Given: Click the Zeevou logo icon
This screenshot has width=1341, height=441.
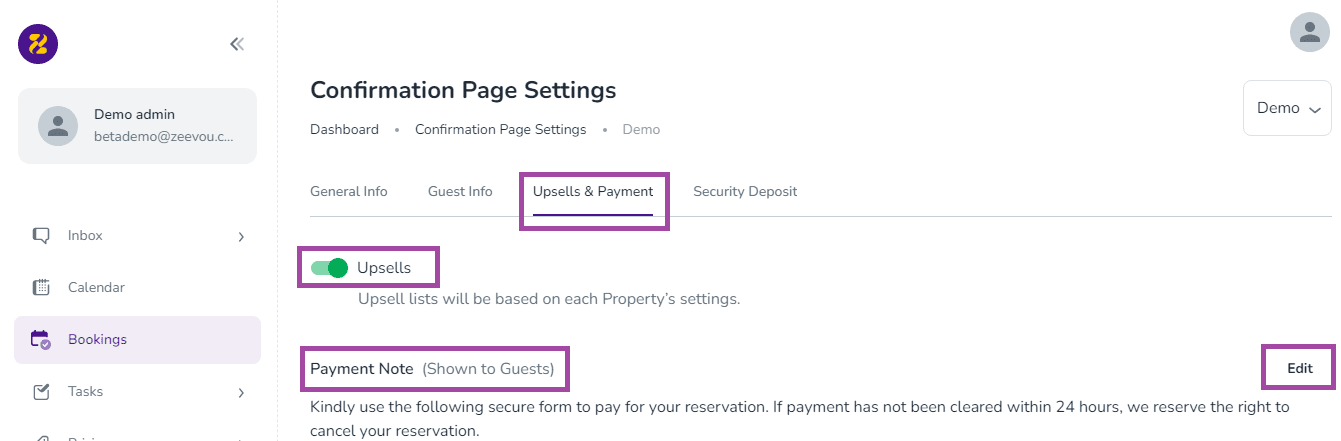Looking at the screenshot, I should coord(38,44).
